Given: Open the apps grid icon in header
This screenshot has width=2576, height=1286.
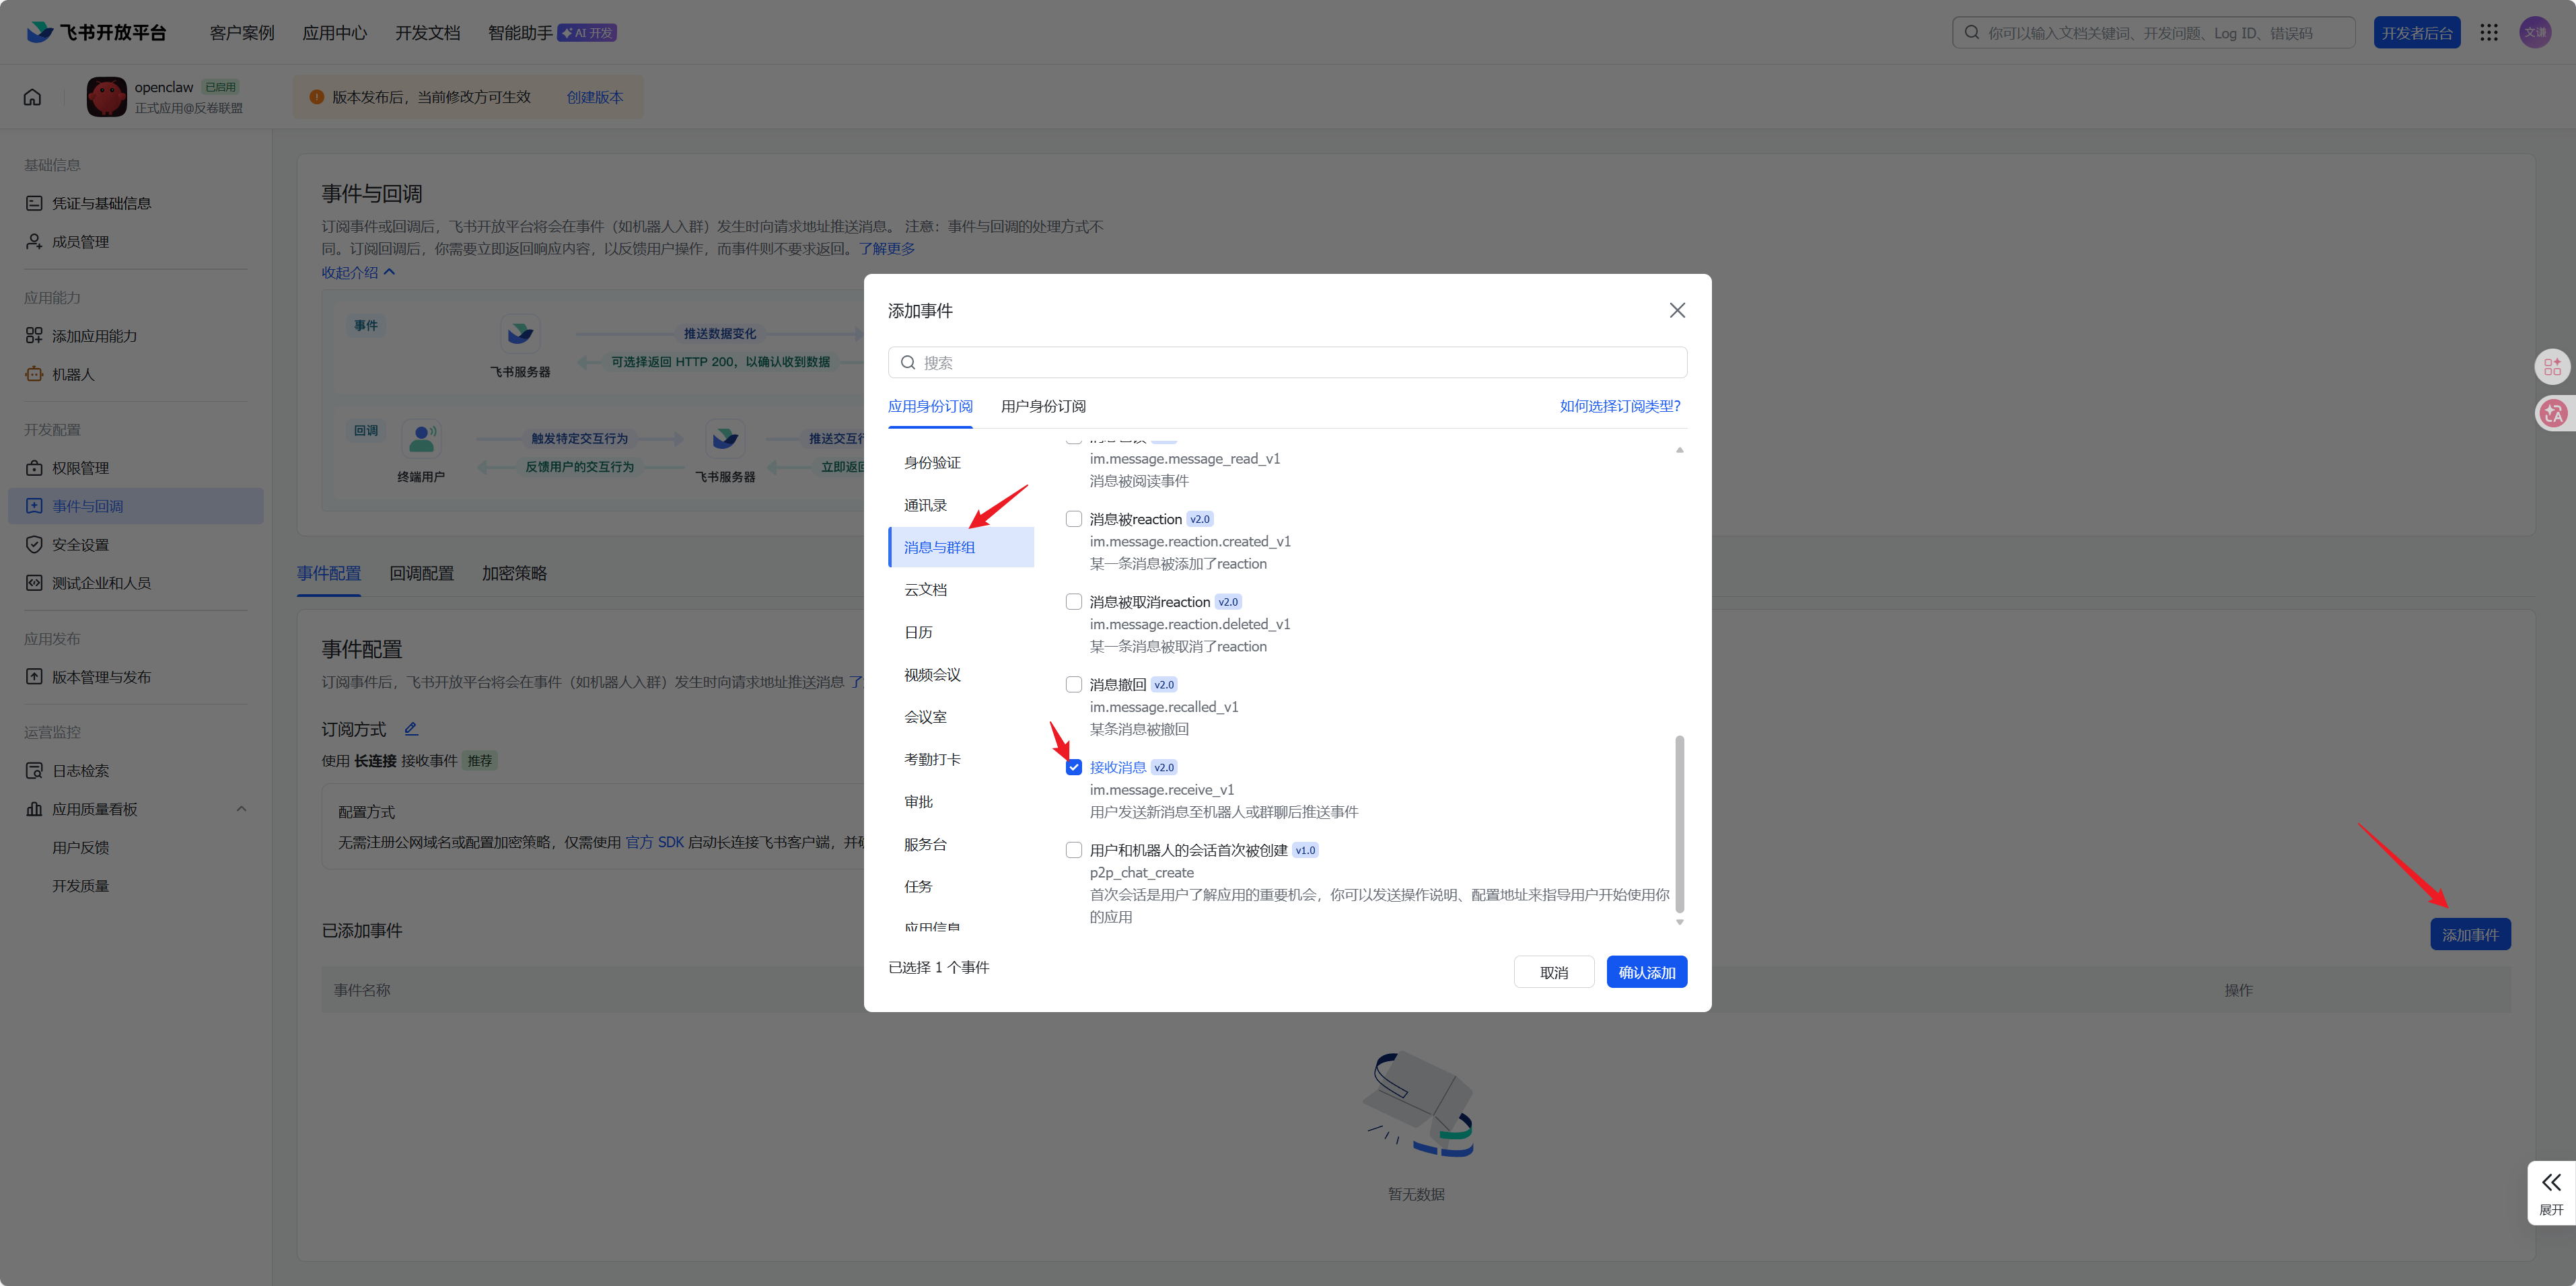Looking at the screenshot, I should [x=2489, y=33].
